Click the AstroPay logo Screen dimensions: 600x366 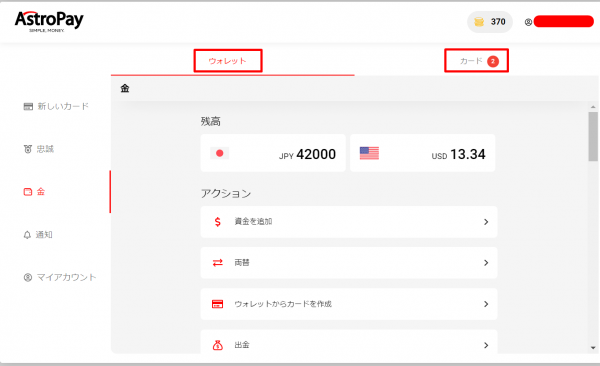coord(49,21)
